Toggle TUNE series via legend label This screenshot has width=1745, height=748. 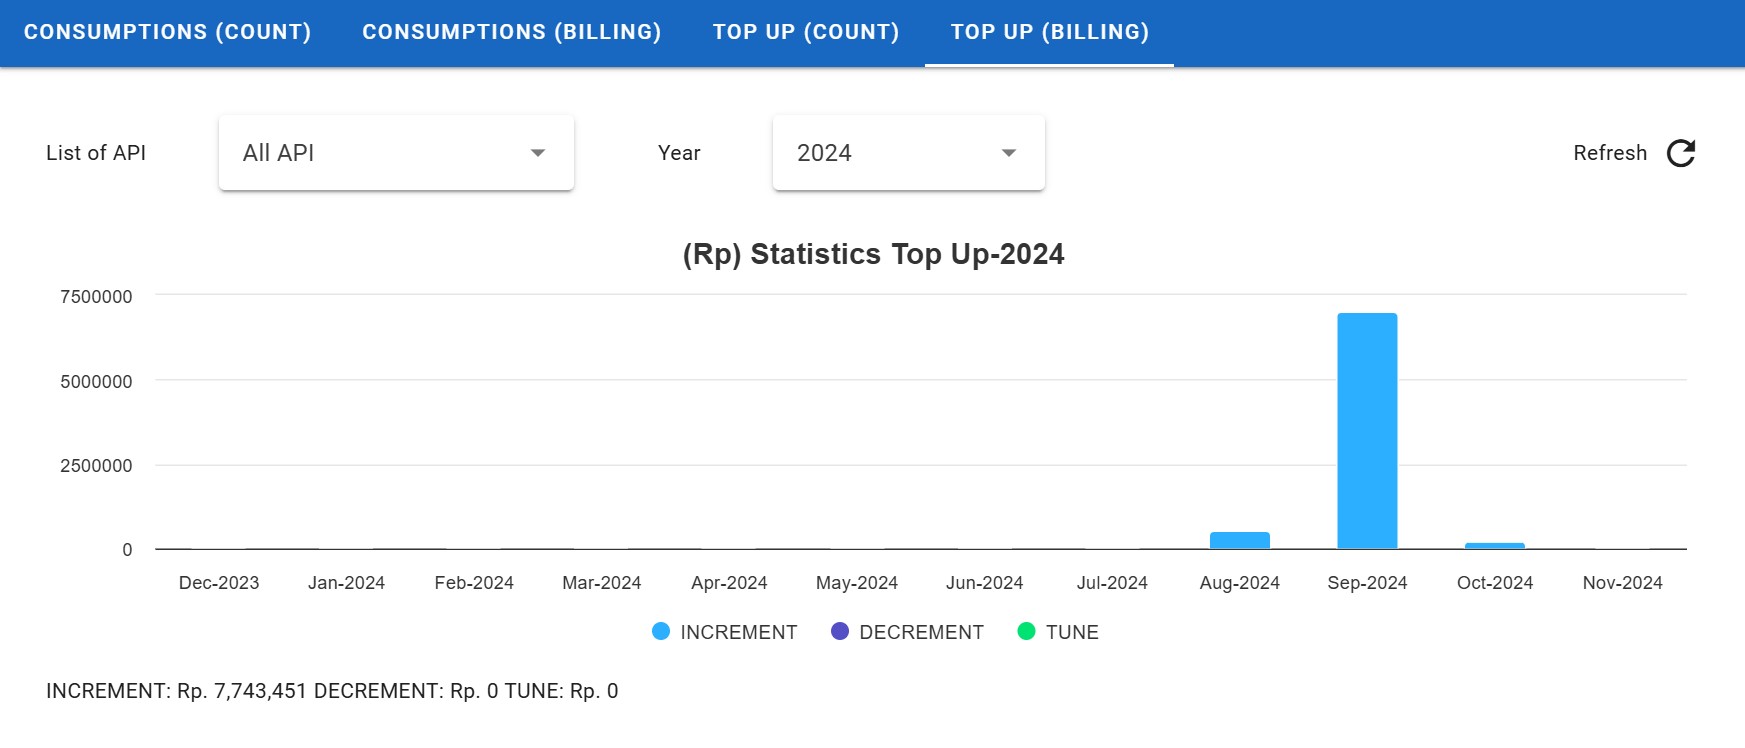[x=1072, y=632]
